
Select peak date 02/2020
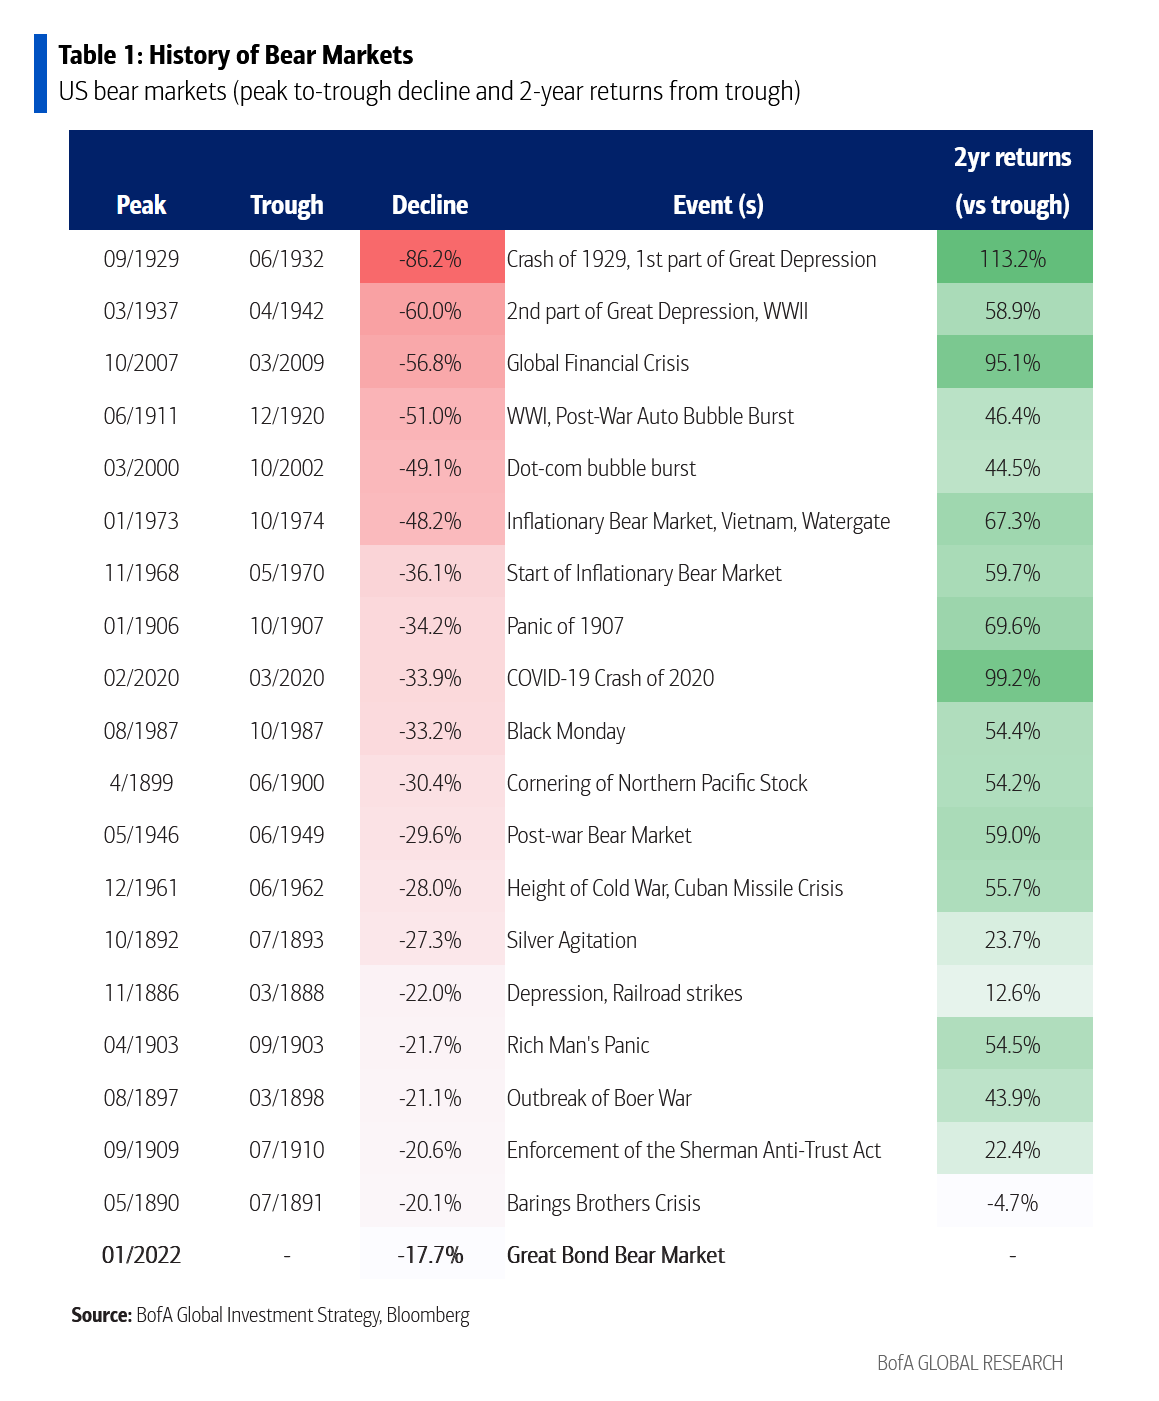[x=141, y=678]
